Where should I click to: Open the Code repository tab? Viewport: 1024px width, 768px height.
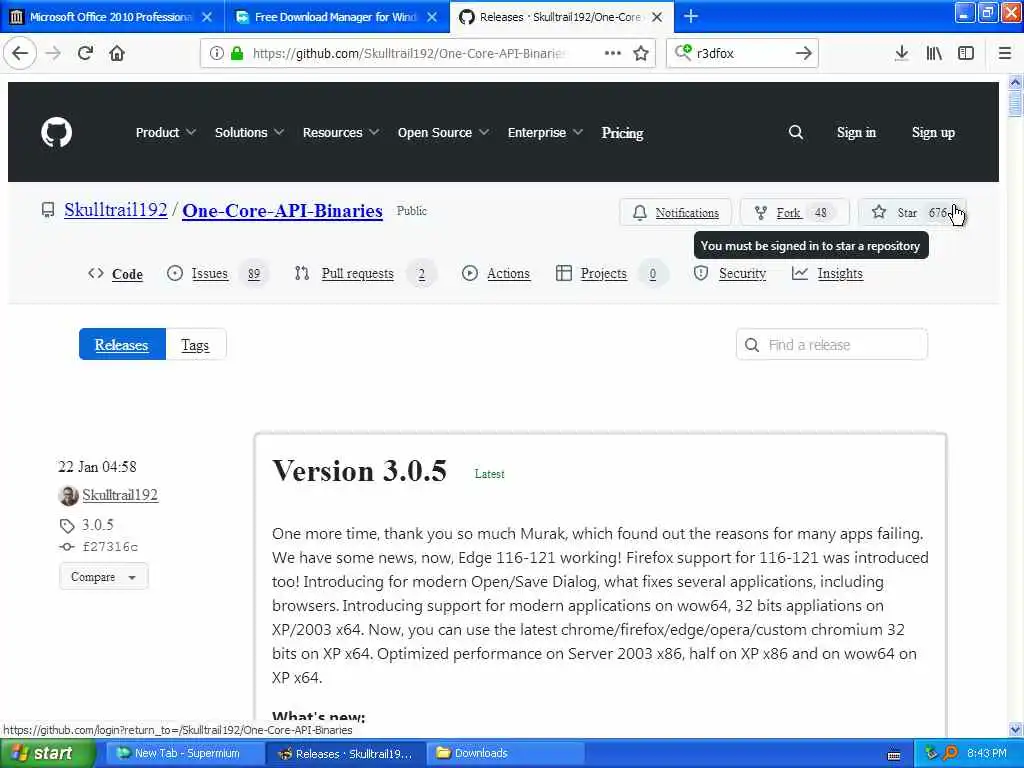tap(115, 274)
